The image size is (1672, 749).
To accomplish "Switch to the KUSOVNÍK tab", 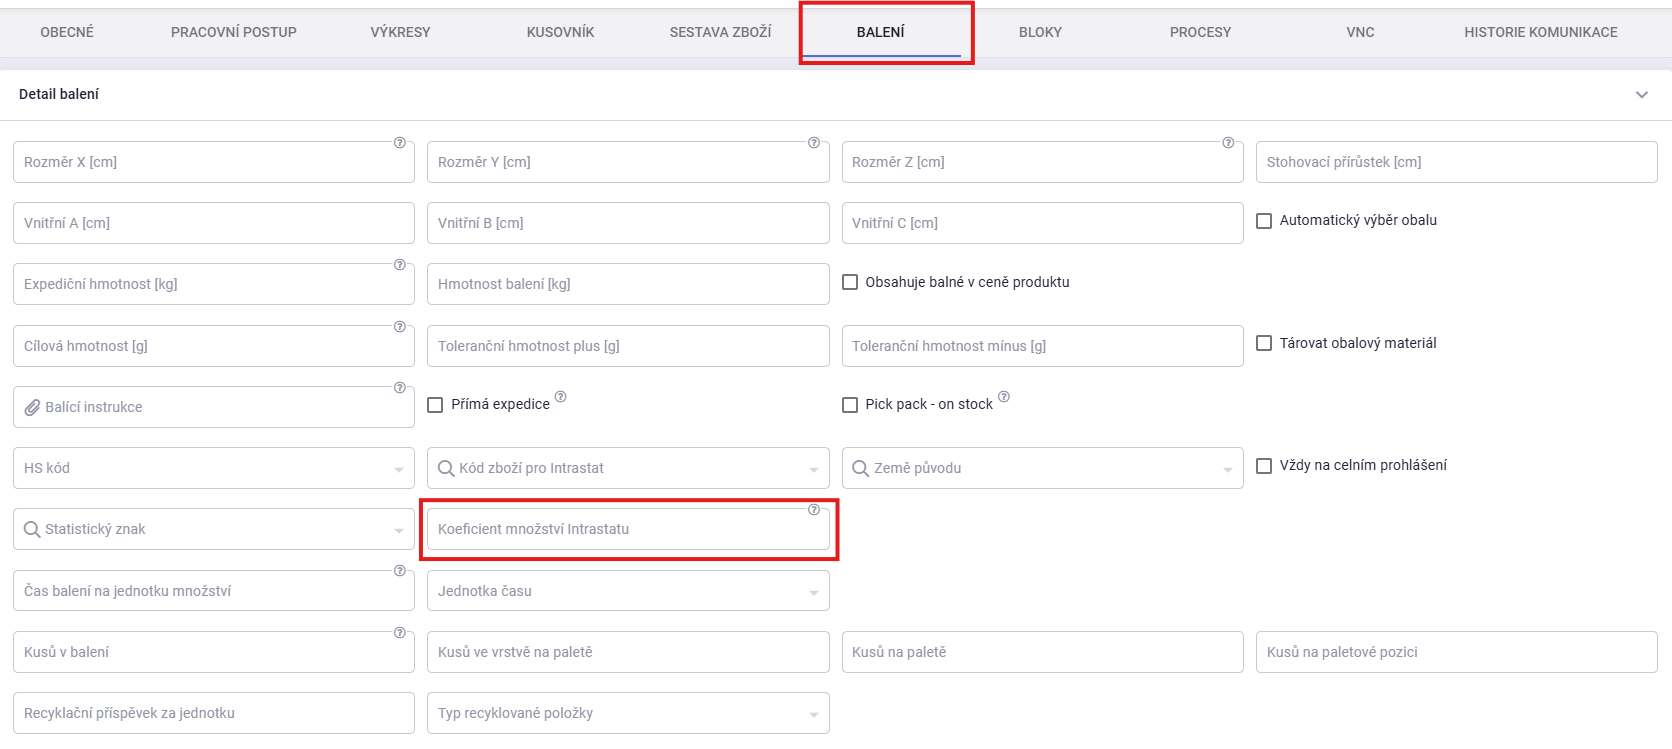I will coord(560,33).
